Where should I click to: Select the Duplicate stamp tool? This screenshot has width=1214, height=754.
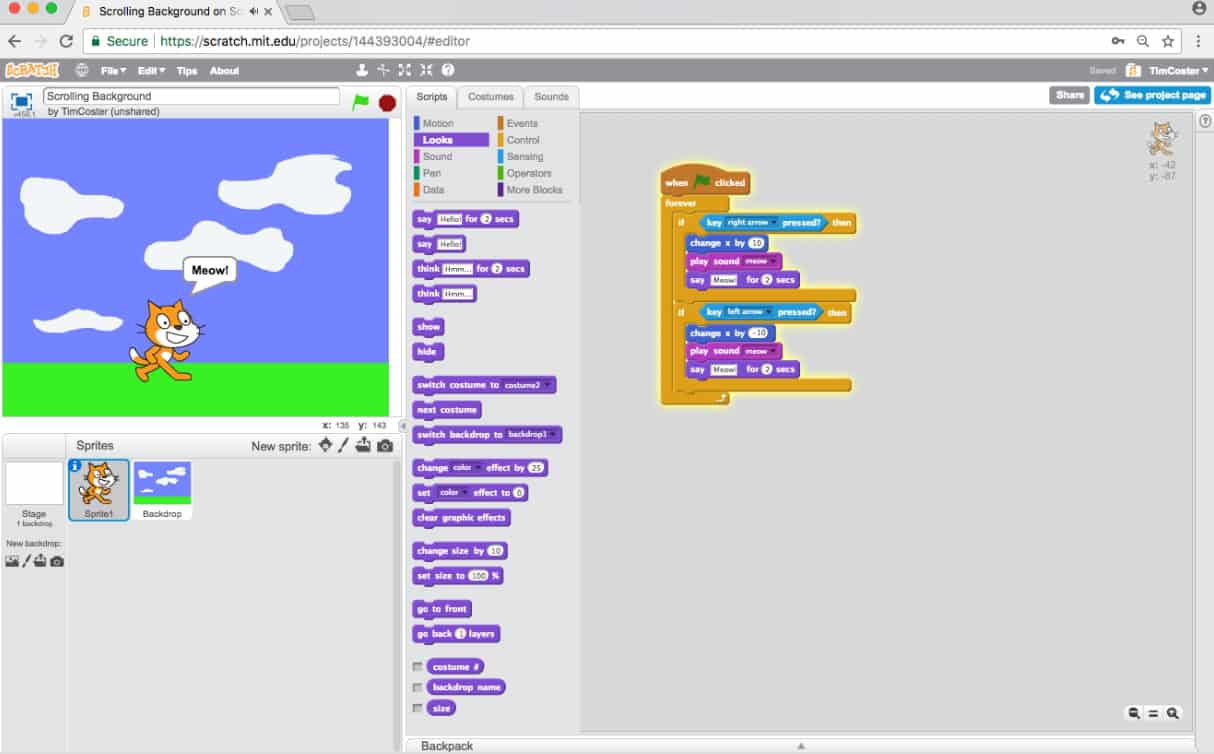coord(362,70)
